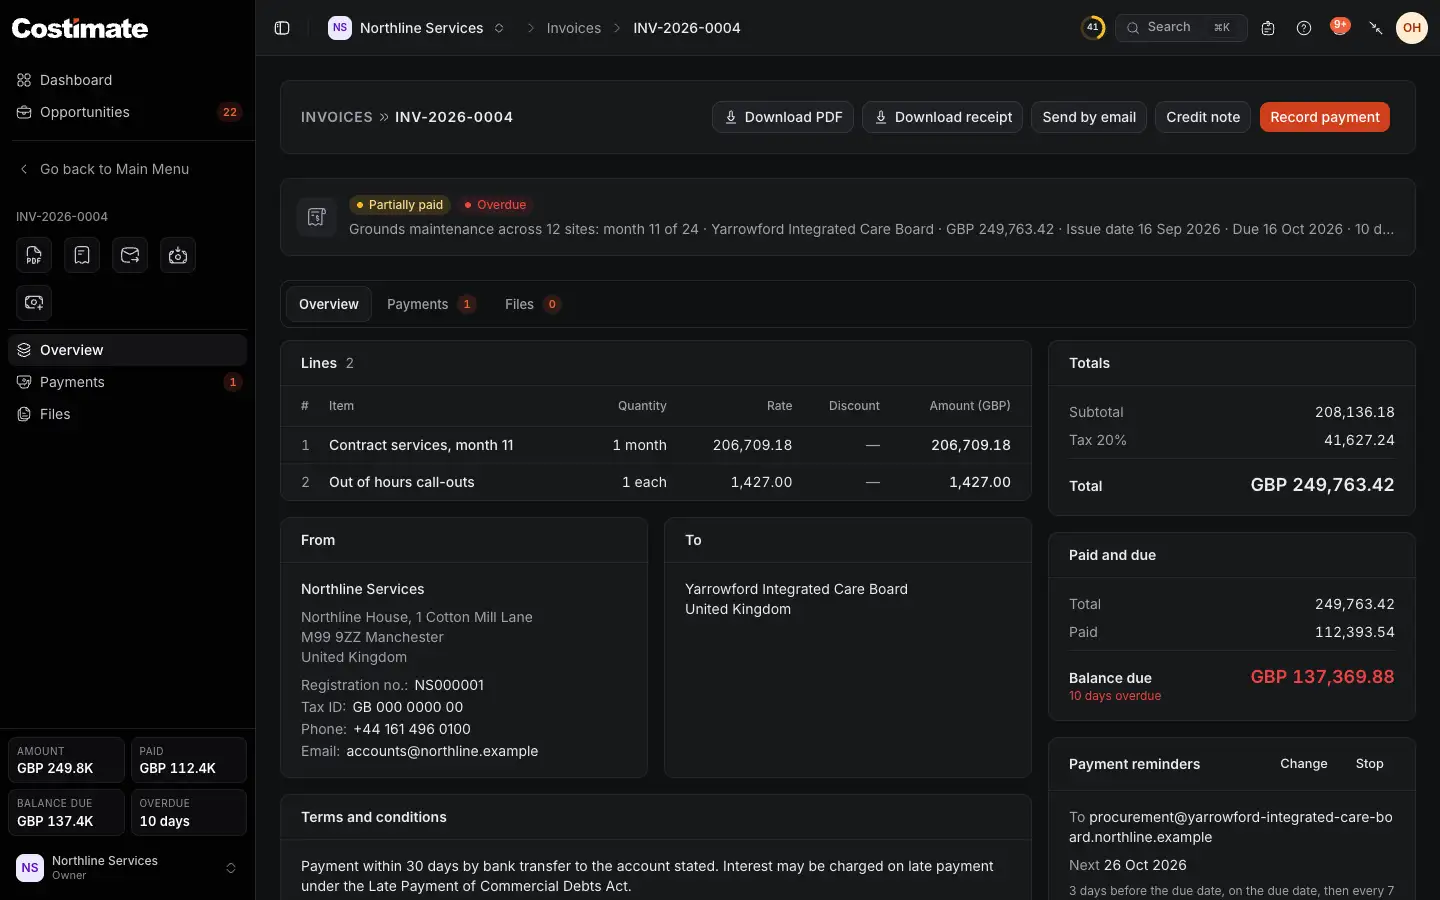Viewport: 1440px width, 900px height.
Task: Open Opportunities in the sidebar
Action: (127, 112)
